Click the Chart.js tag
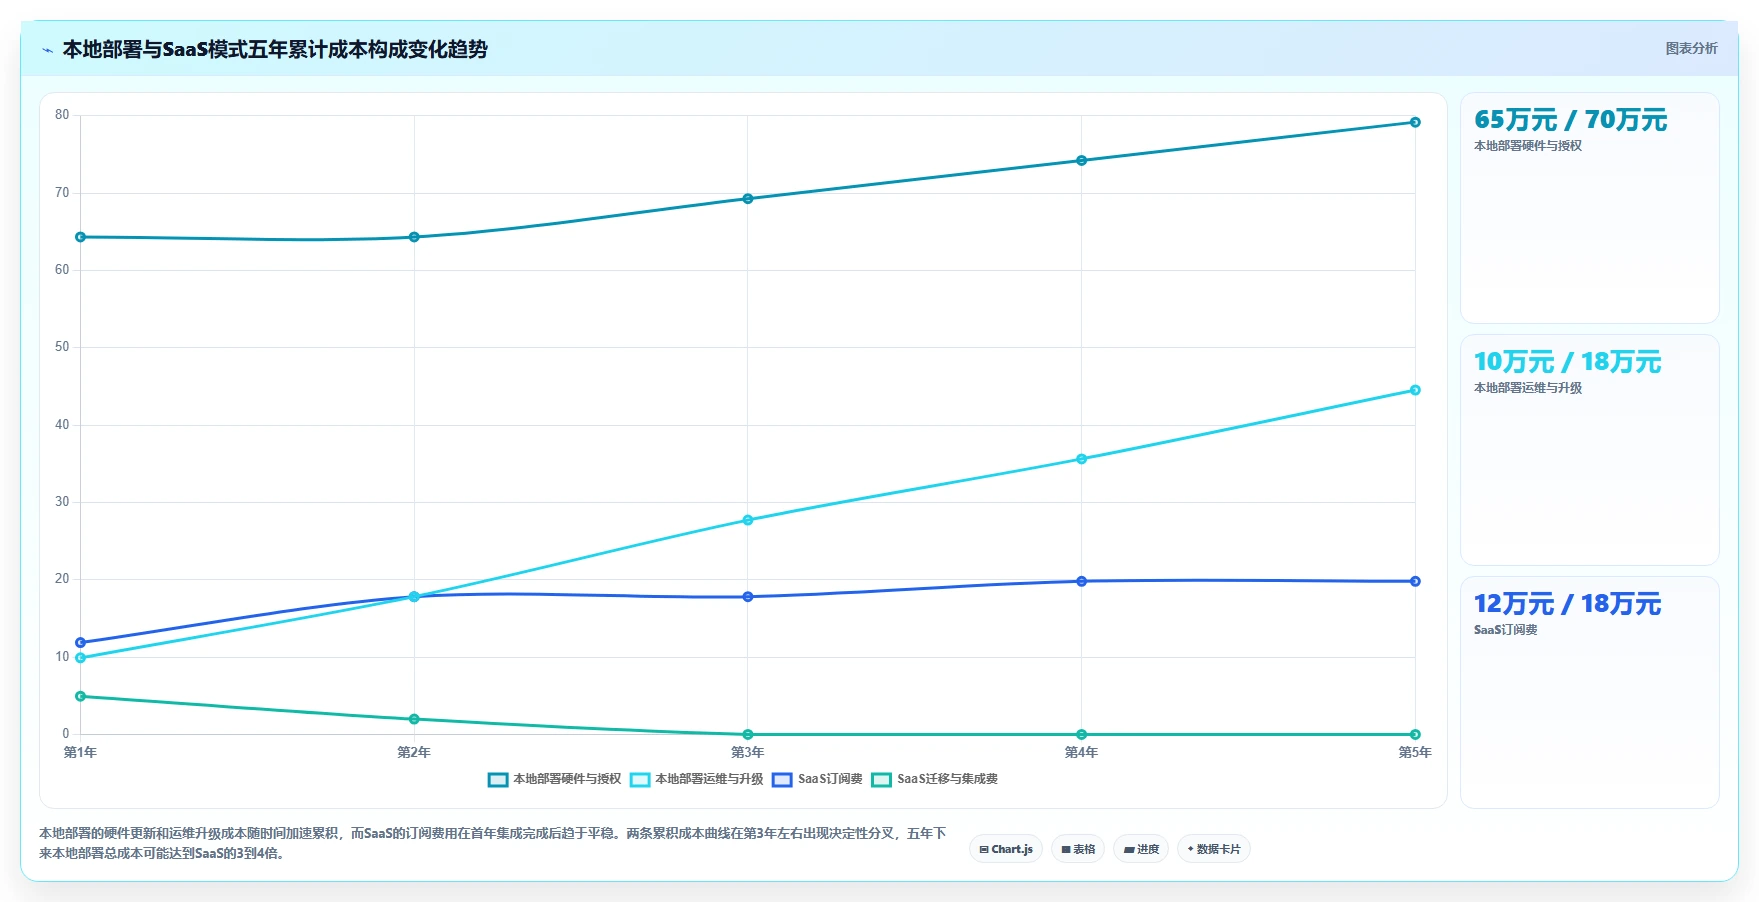The width and height of the screenshot is (1759, 902). pos(1006,849)
